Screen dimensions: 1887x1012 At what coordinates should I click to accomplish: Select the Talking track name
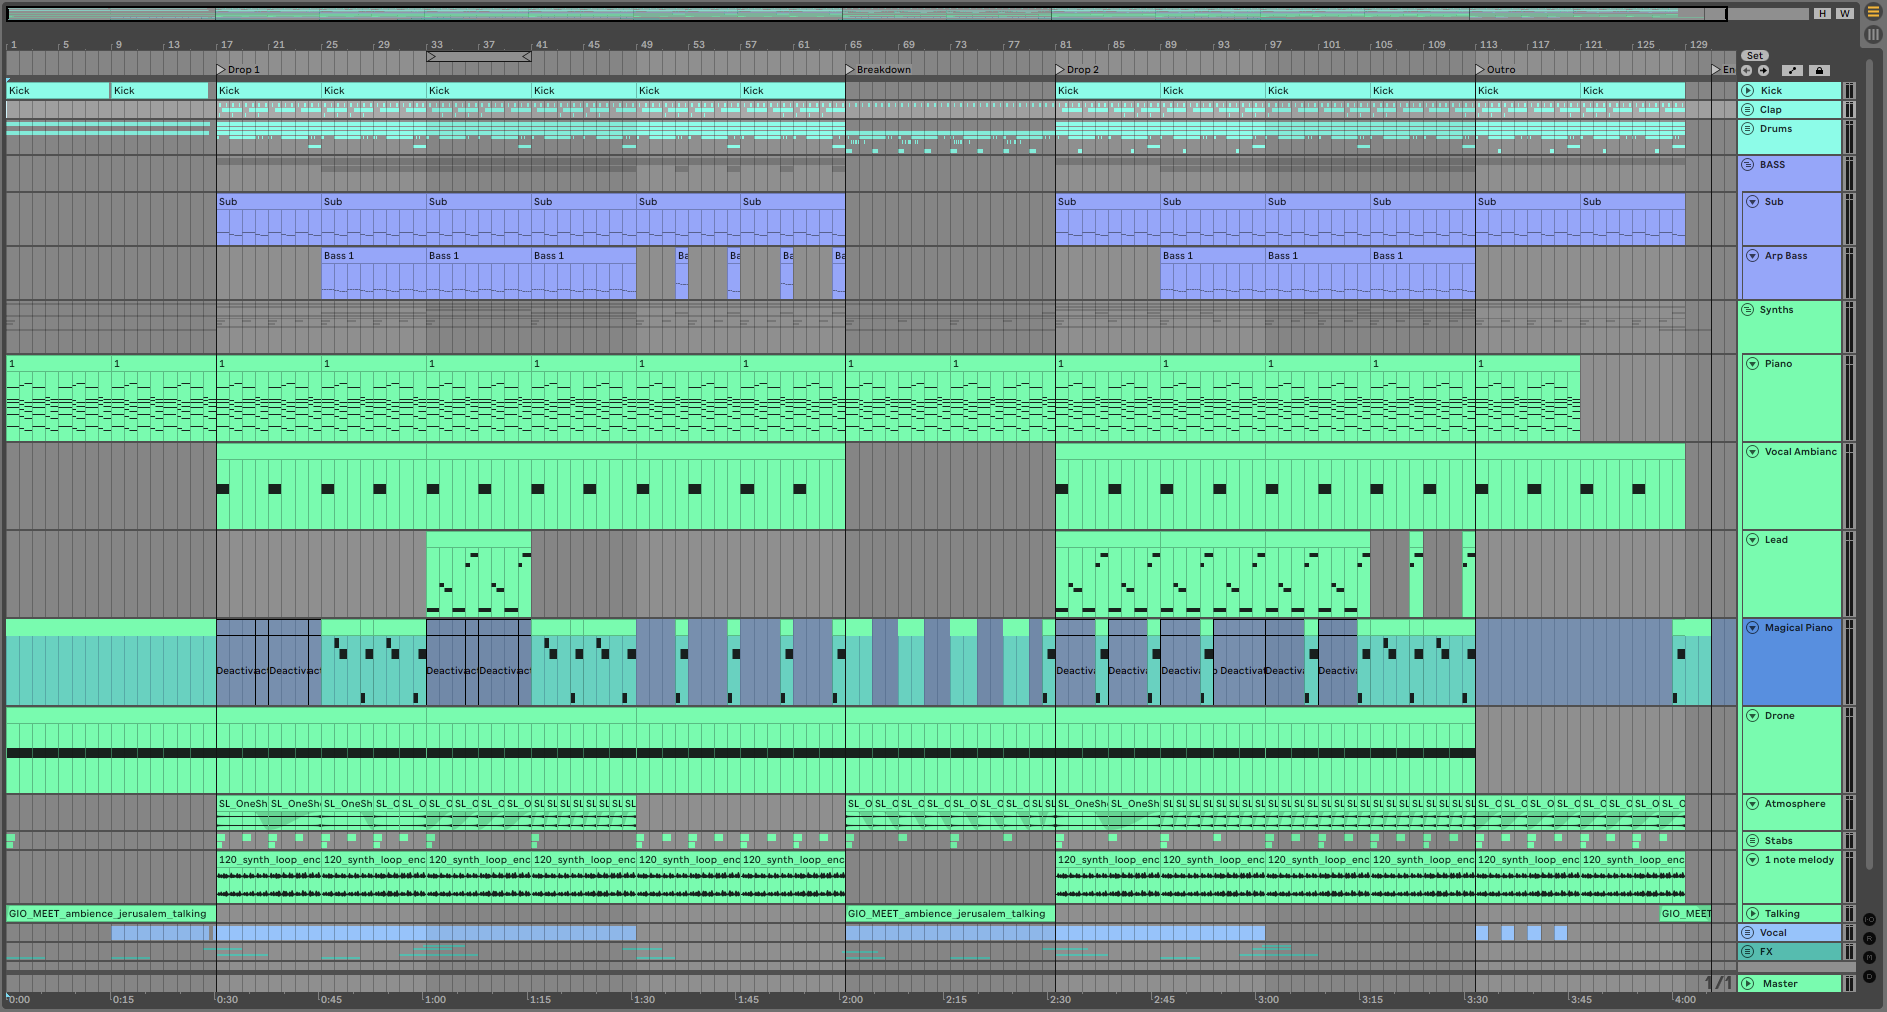[x=1782, y=914]
